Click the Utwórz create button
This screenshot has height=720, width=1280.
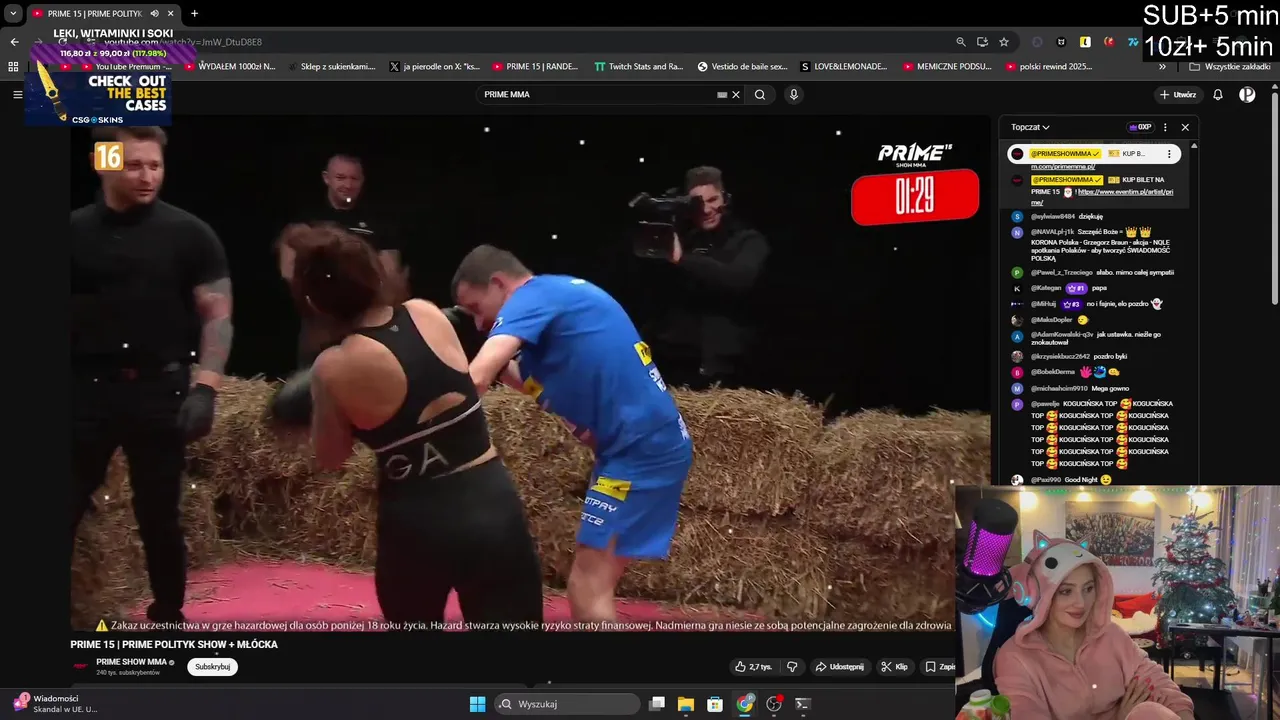1178,95
